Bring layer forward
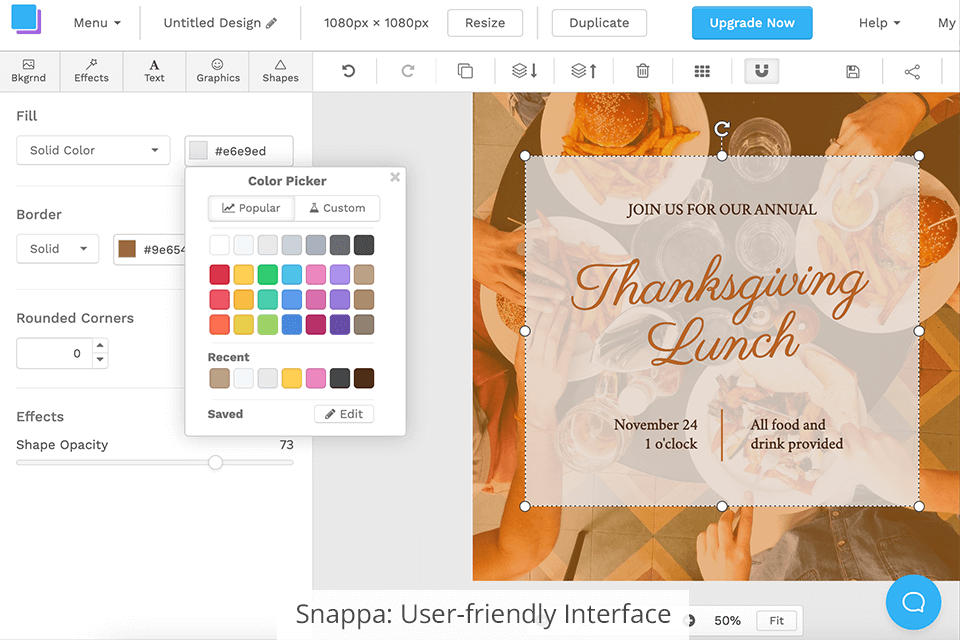960x640 pixels. click(583, 71)
